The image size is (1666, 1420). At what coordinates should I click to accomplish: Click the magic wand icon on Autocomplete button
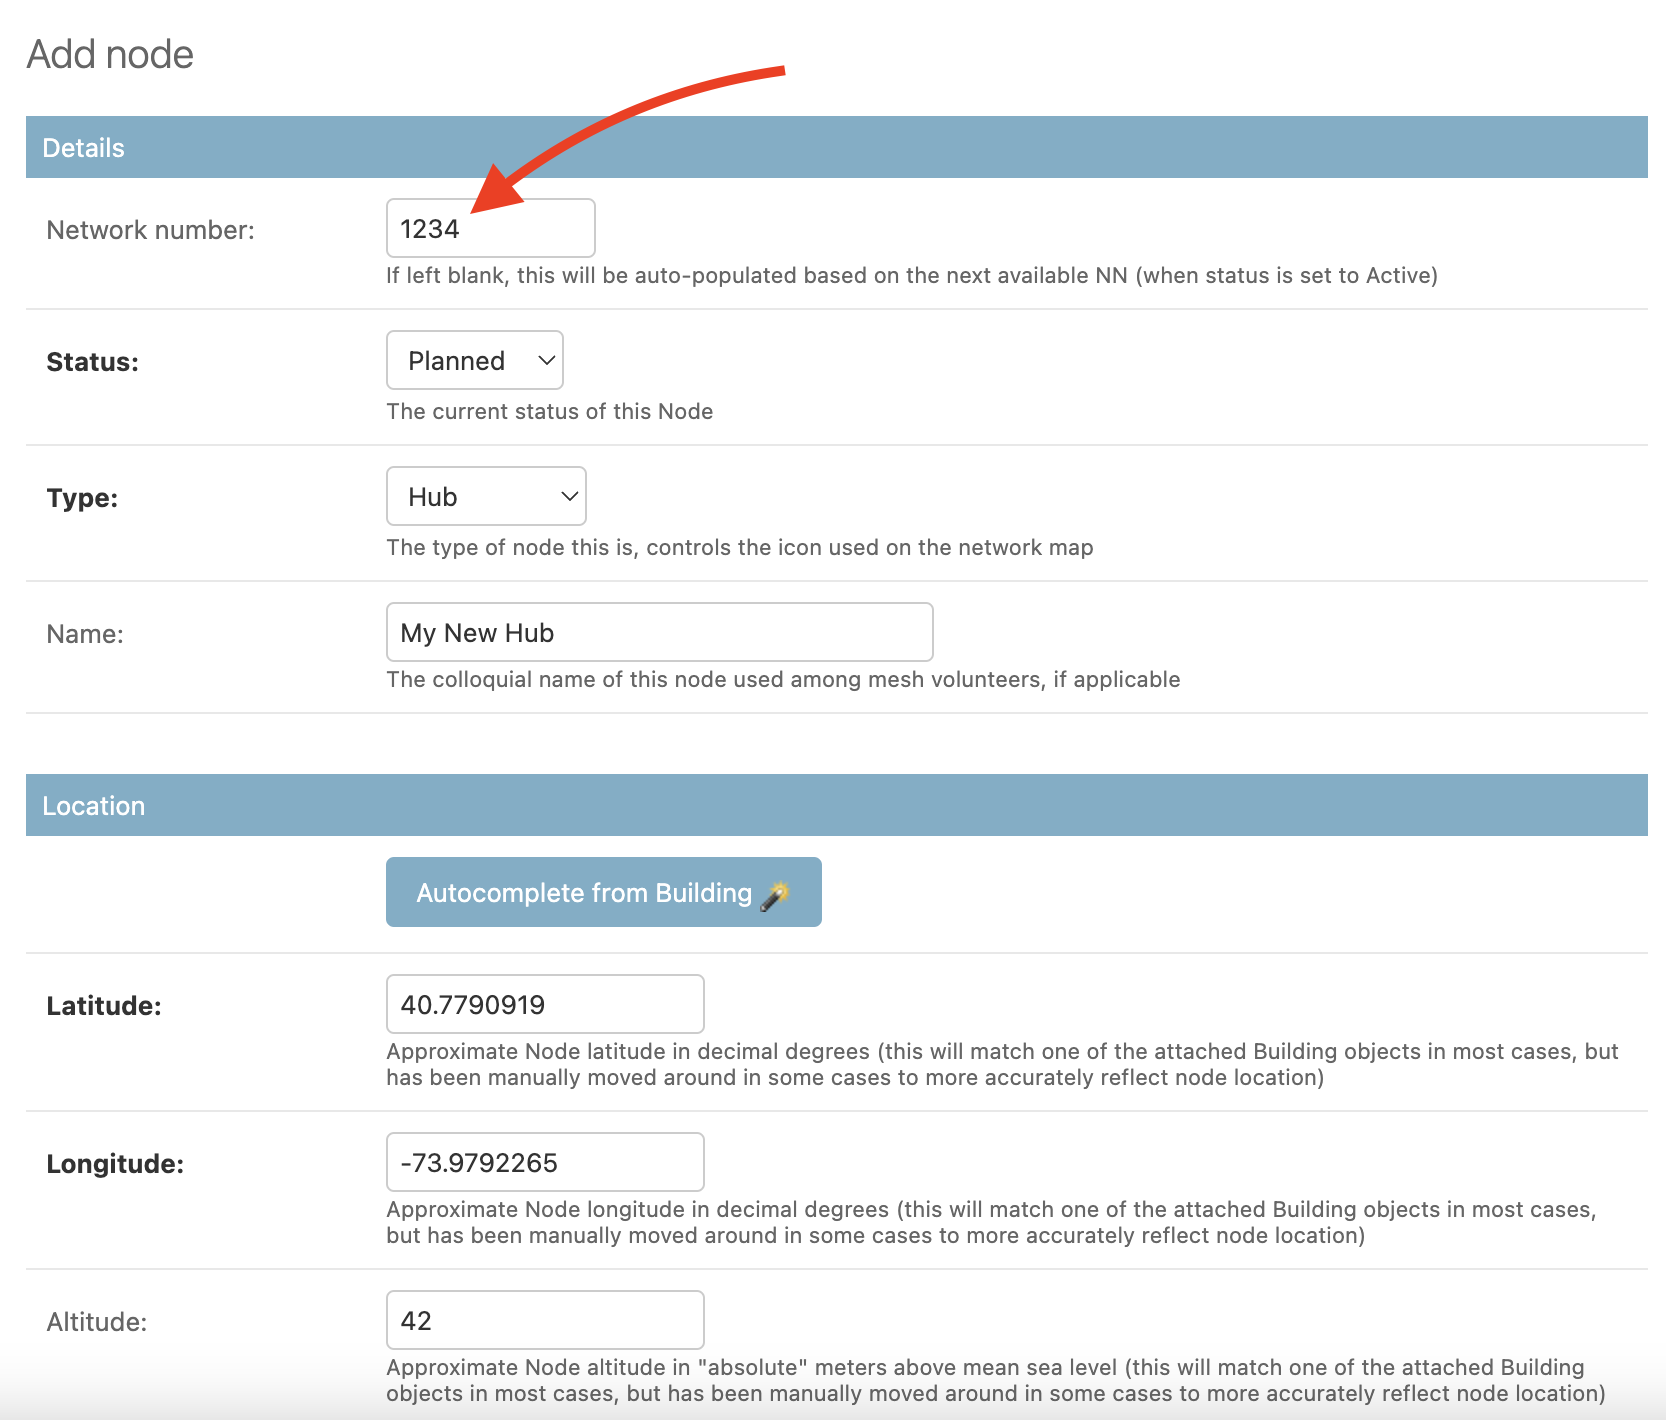click(x=775, y=894)
